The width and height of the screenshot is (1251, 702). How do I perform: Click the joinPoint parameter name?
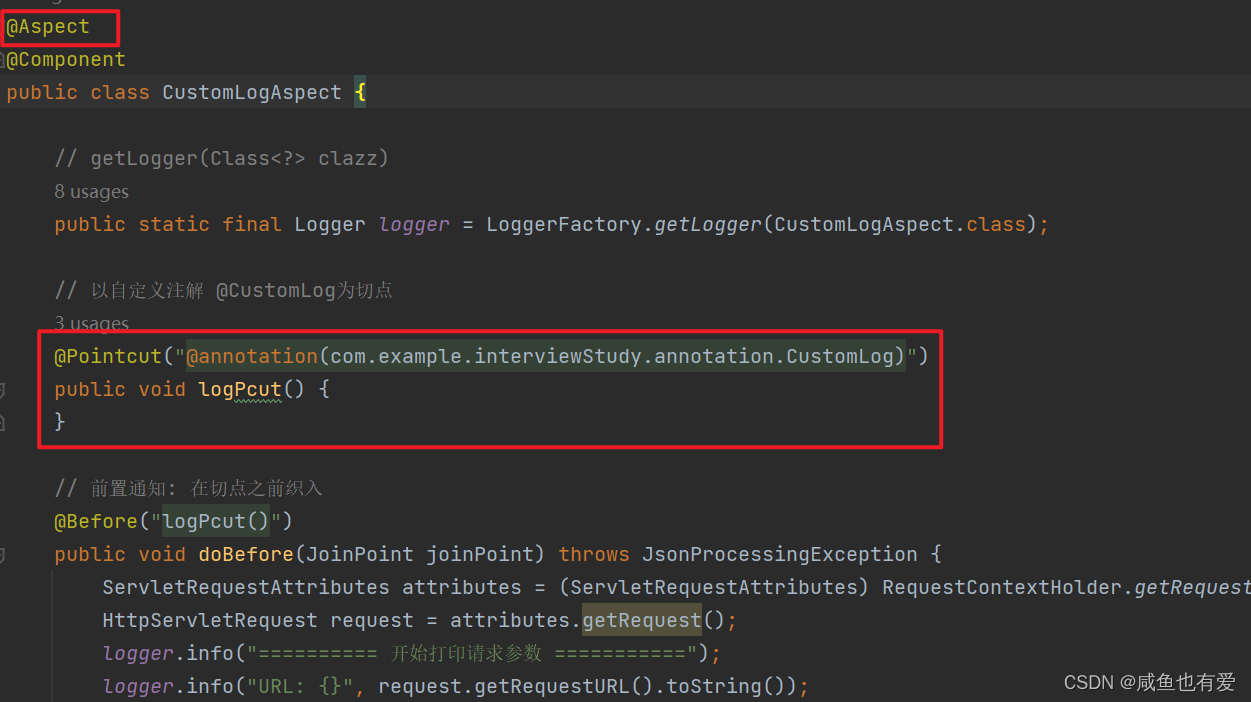(480, 554)
